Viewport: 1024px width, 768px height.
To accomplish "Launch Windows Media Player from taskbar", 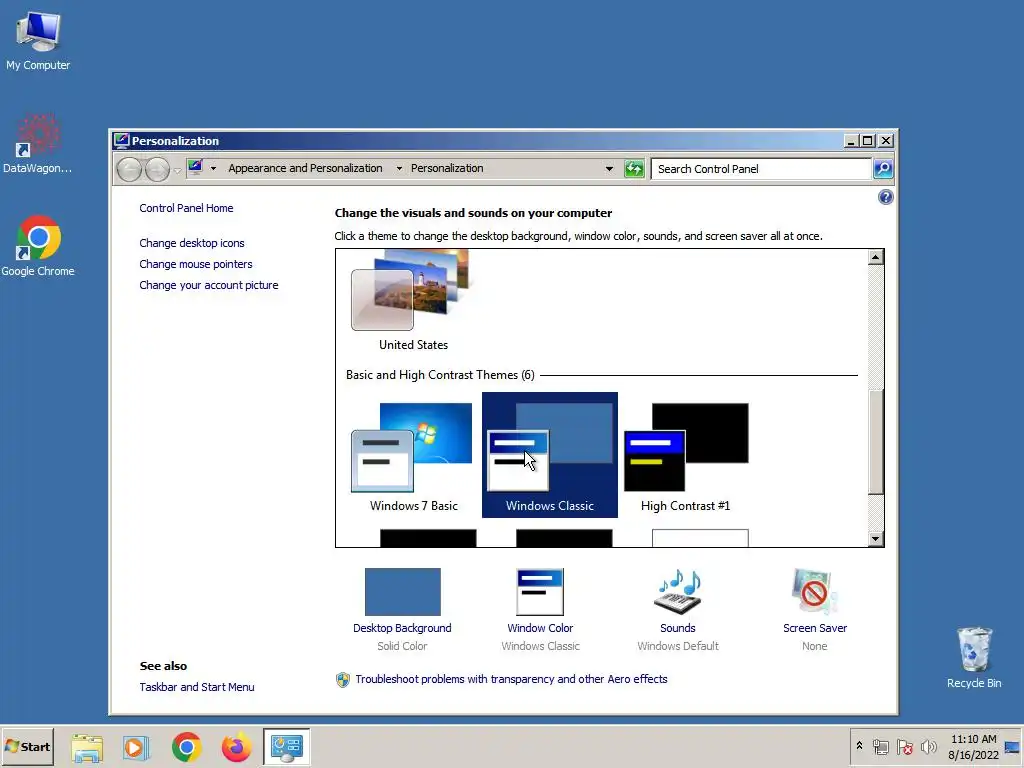I will click(136, 747).
